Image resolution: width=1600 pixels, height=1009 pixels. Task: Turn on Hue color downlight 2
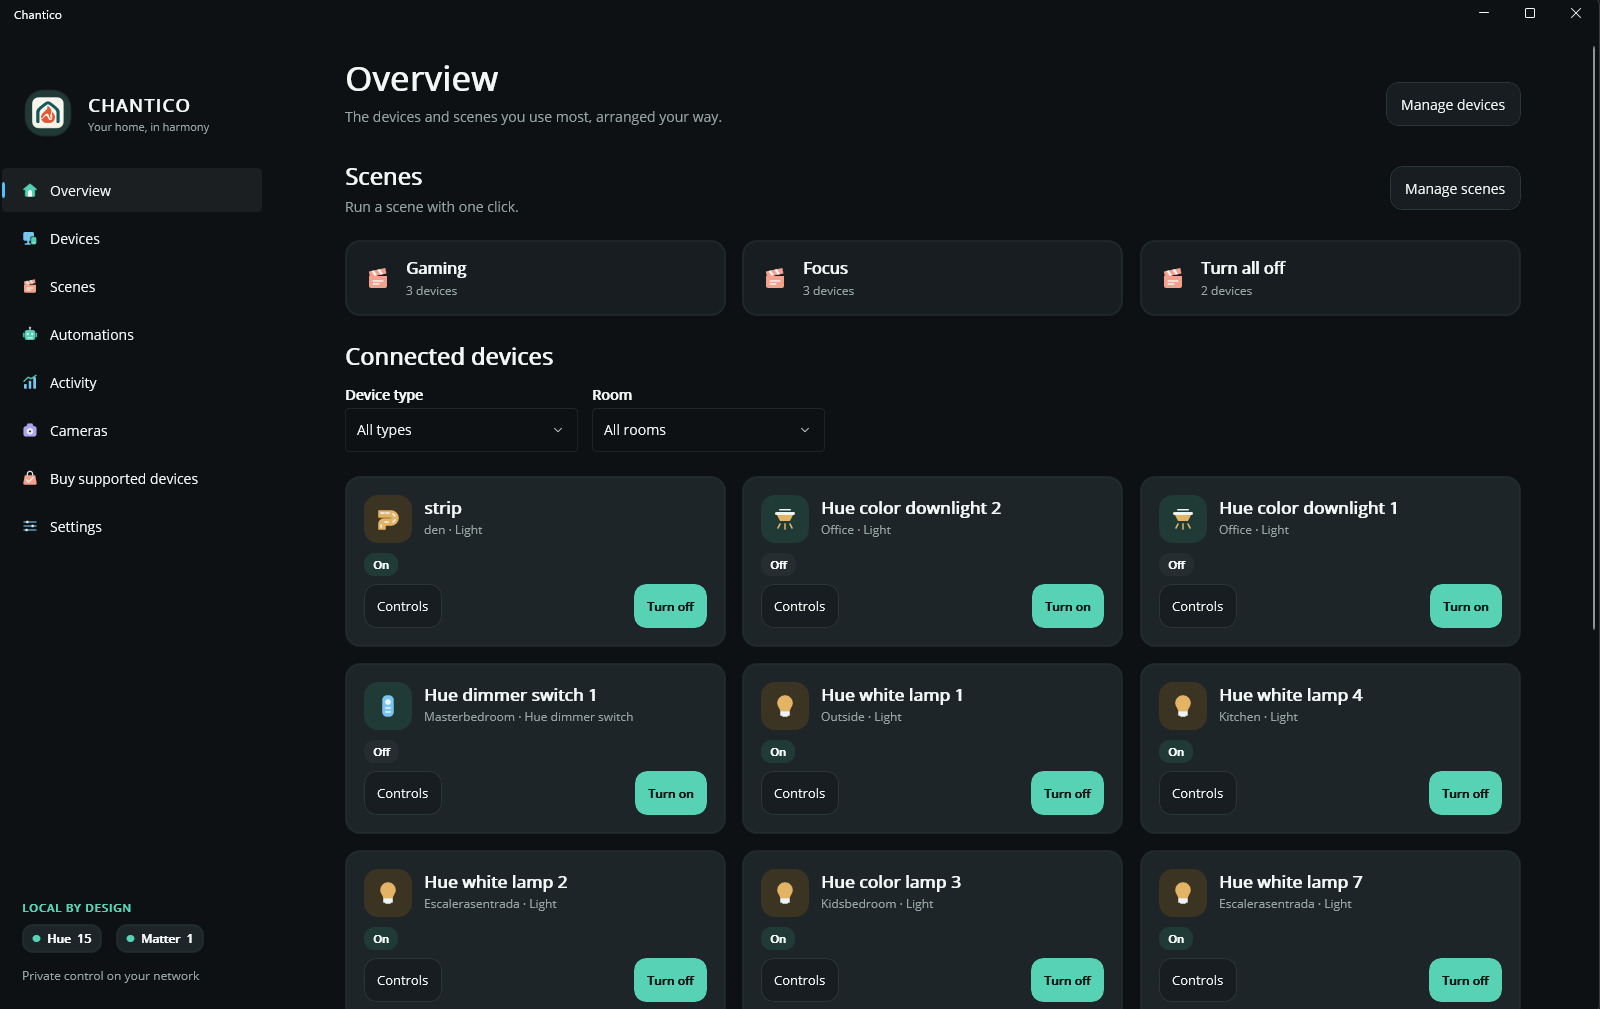coord(1068,606)
